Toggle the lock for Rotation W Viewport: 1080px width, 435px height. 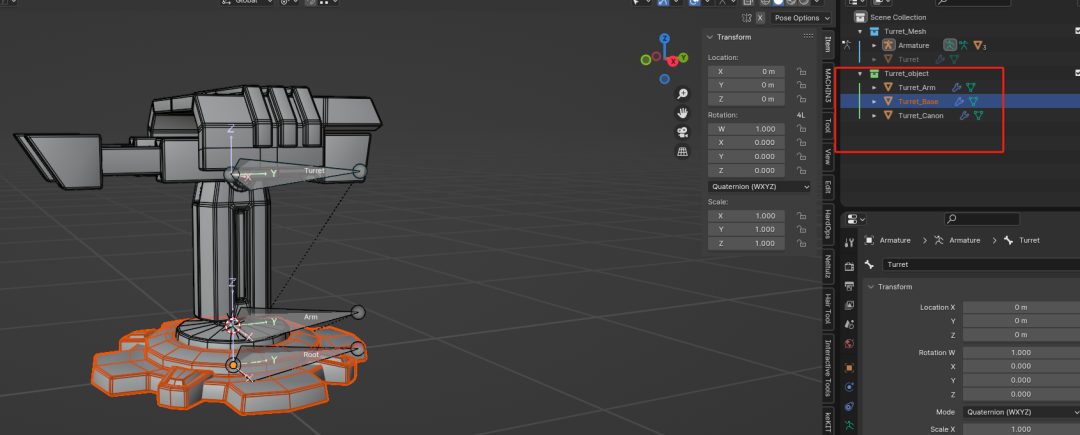(x=801, y=129)
